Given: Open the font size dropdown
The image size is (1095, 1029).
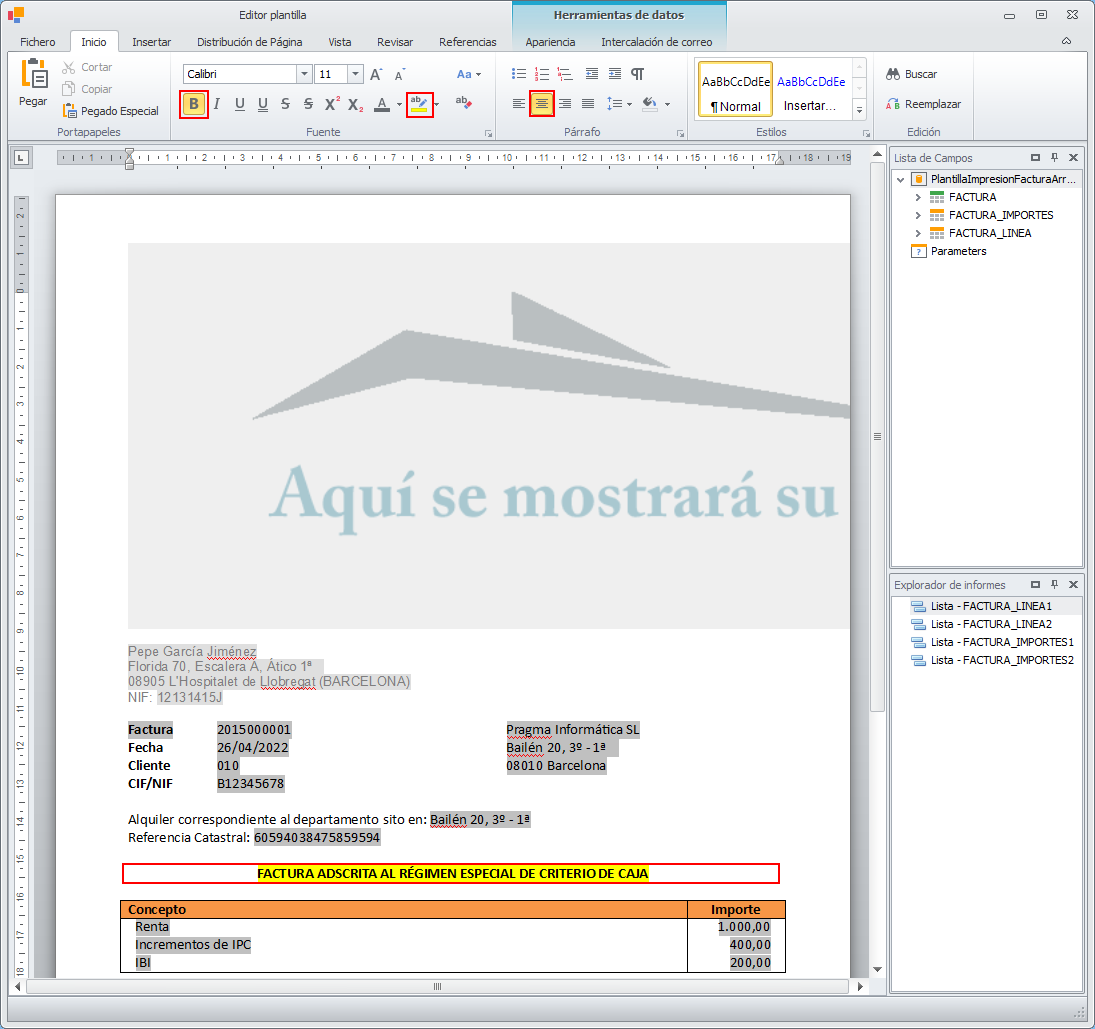Looking at the screenshot, I should (x=355, y=74).
